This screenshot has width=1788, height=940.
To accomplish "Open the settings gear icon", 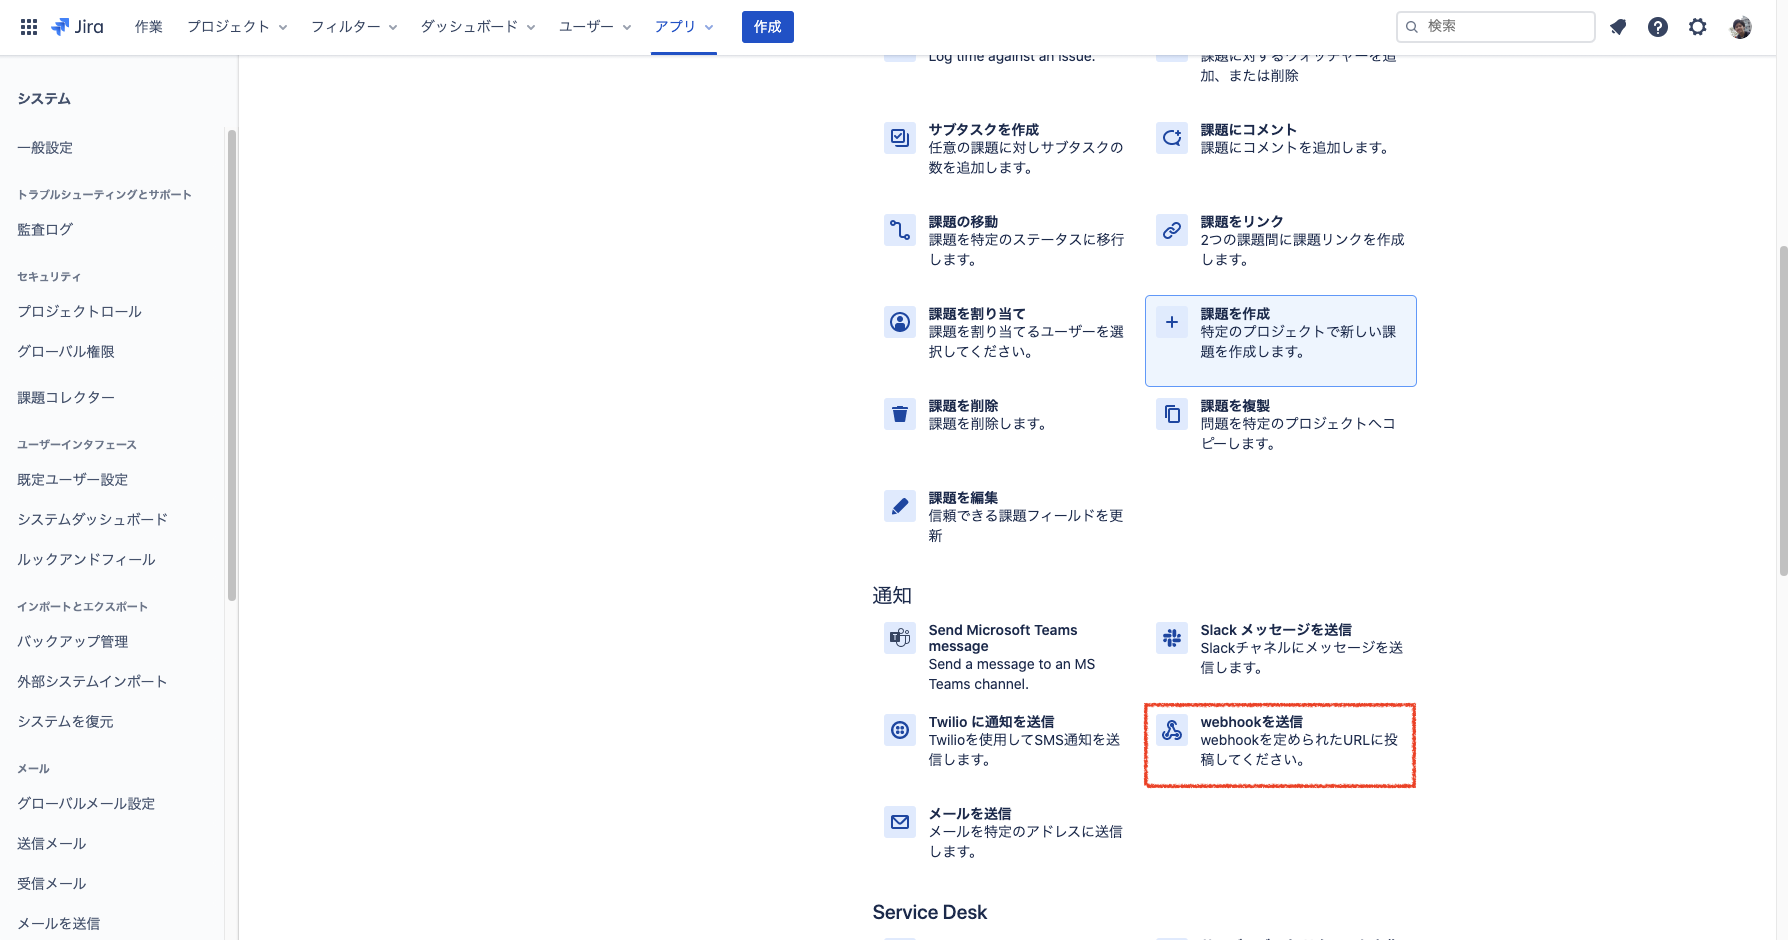I will click(1698, 27).
